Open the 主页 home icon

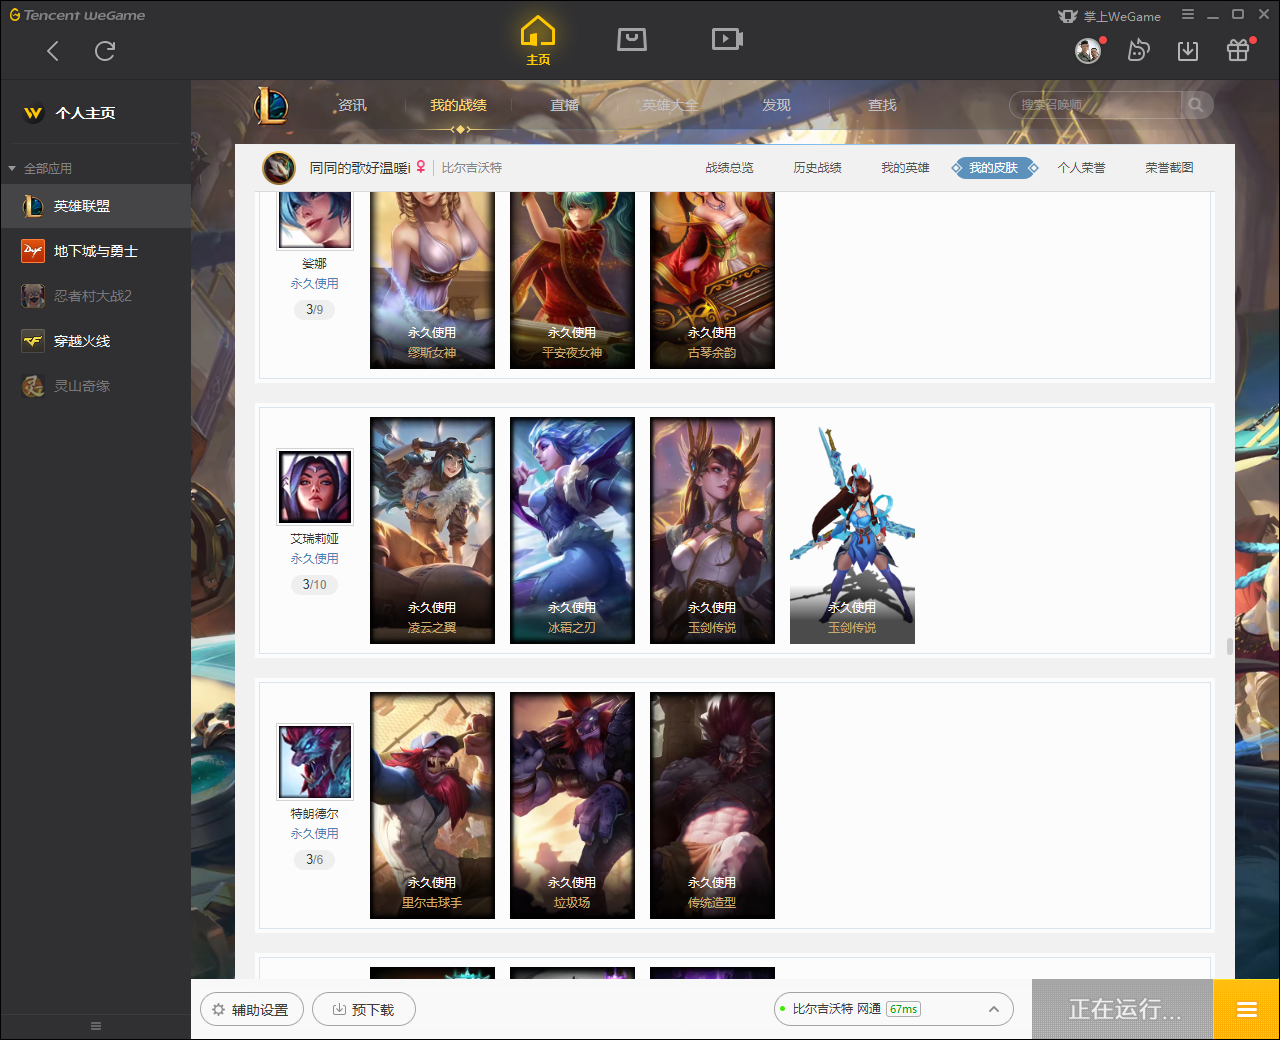[538, 41]
